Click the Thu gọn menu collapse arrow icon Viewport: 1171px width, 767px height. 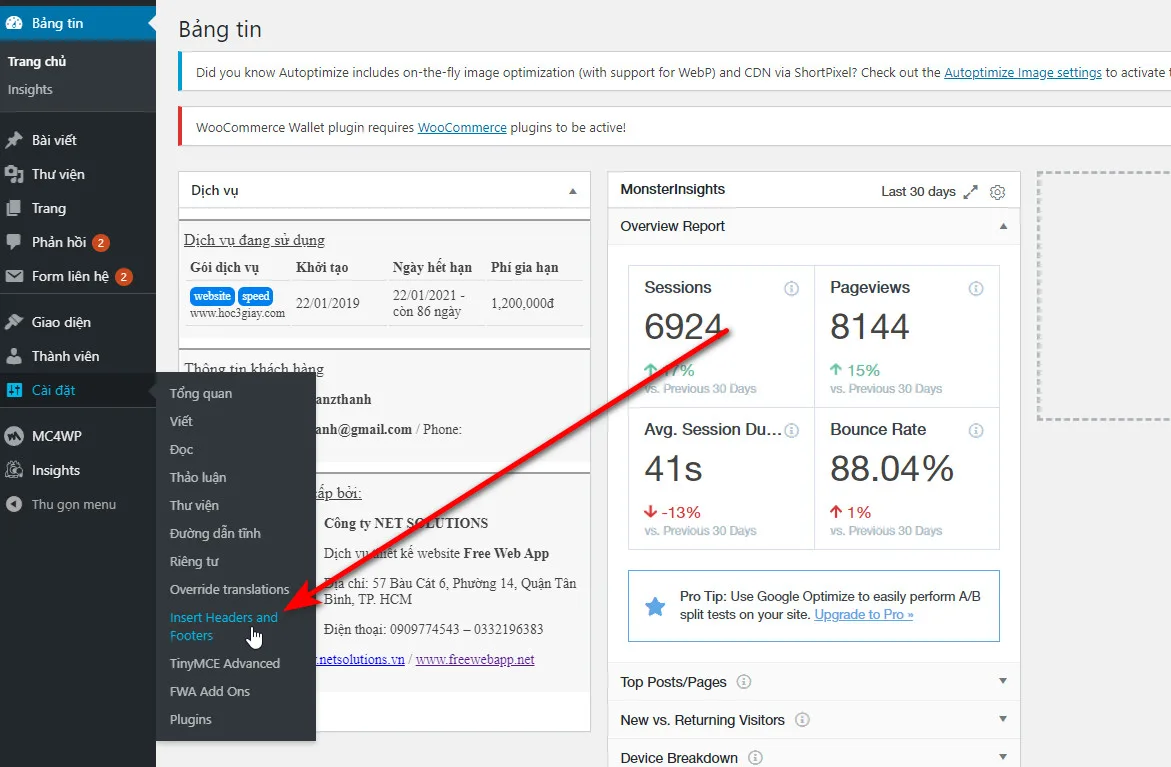pos(14,504)
